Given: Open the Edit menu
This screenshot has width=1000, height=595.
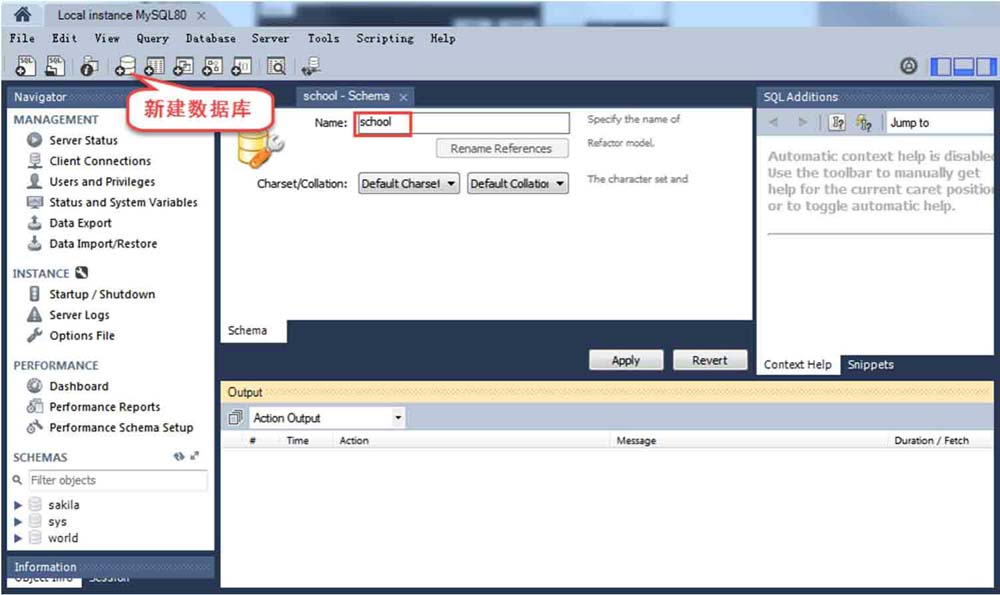Looking at the screenshot, I should [x=64, y=38].
